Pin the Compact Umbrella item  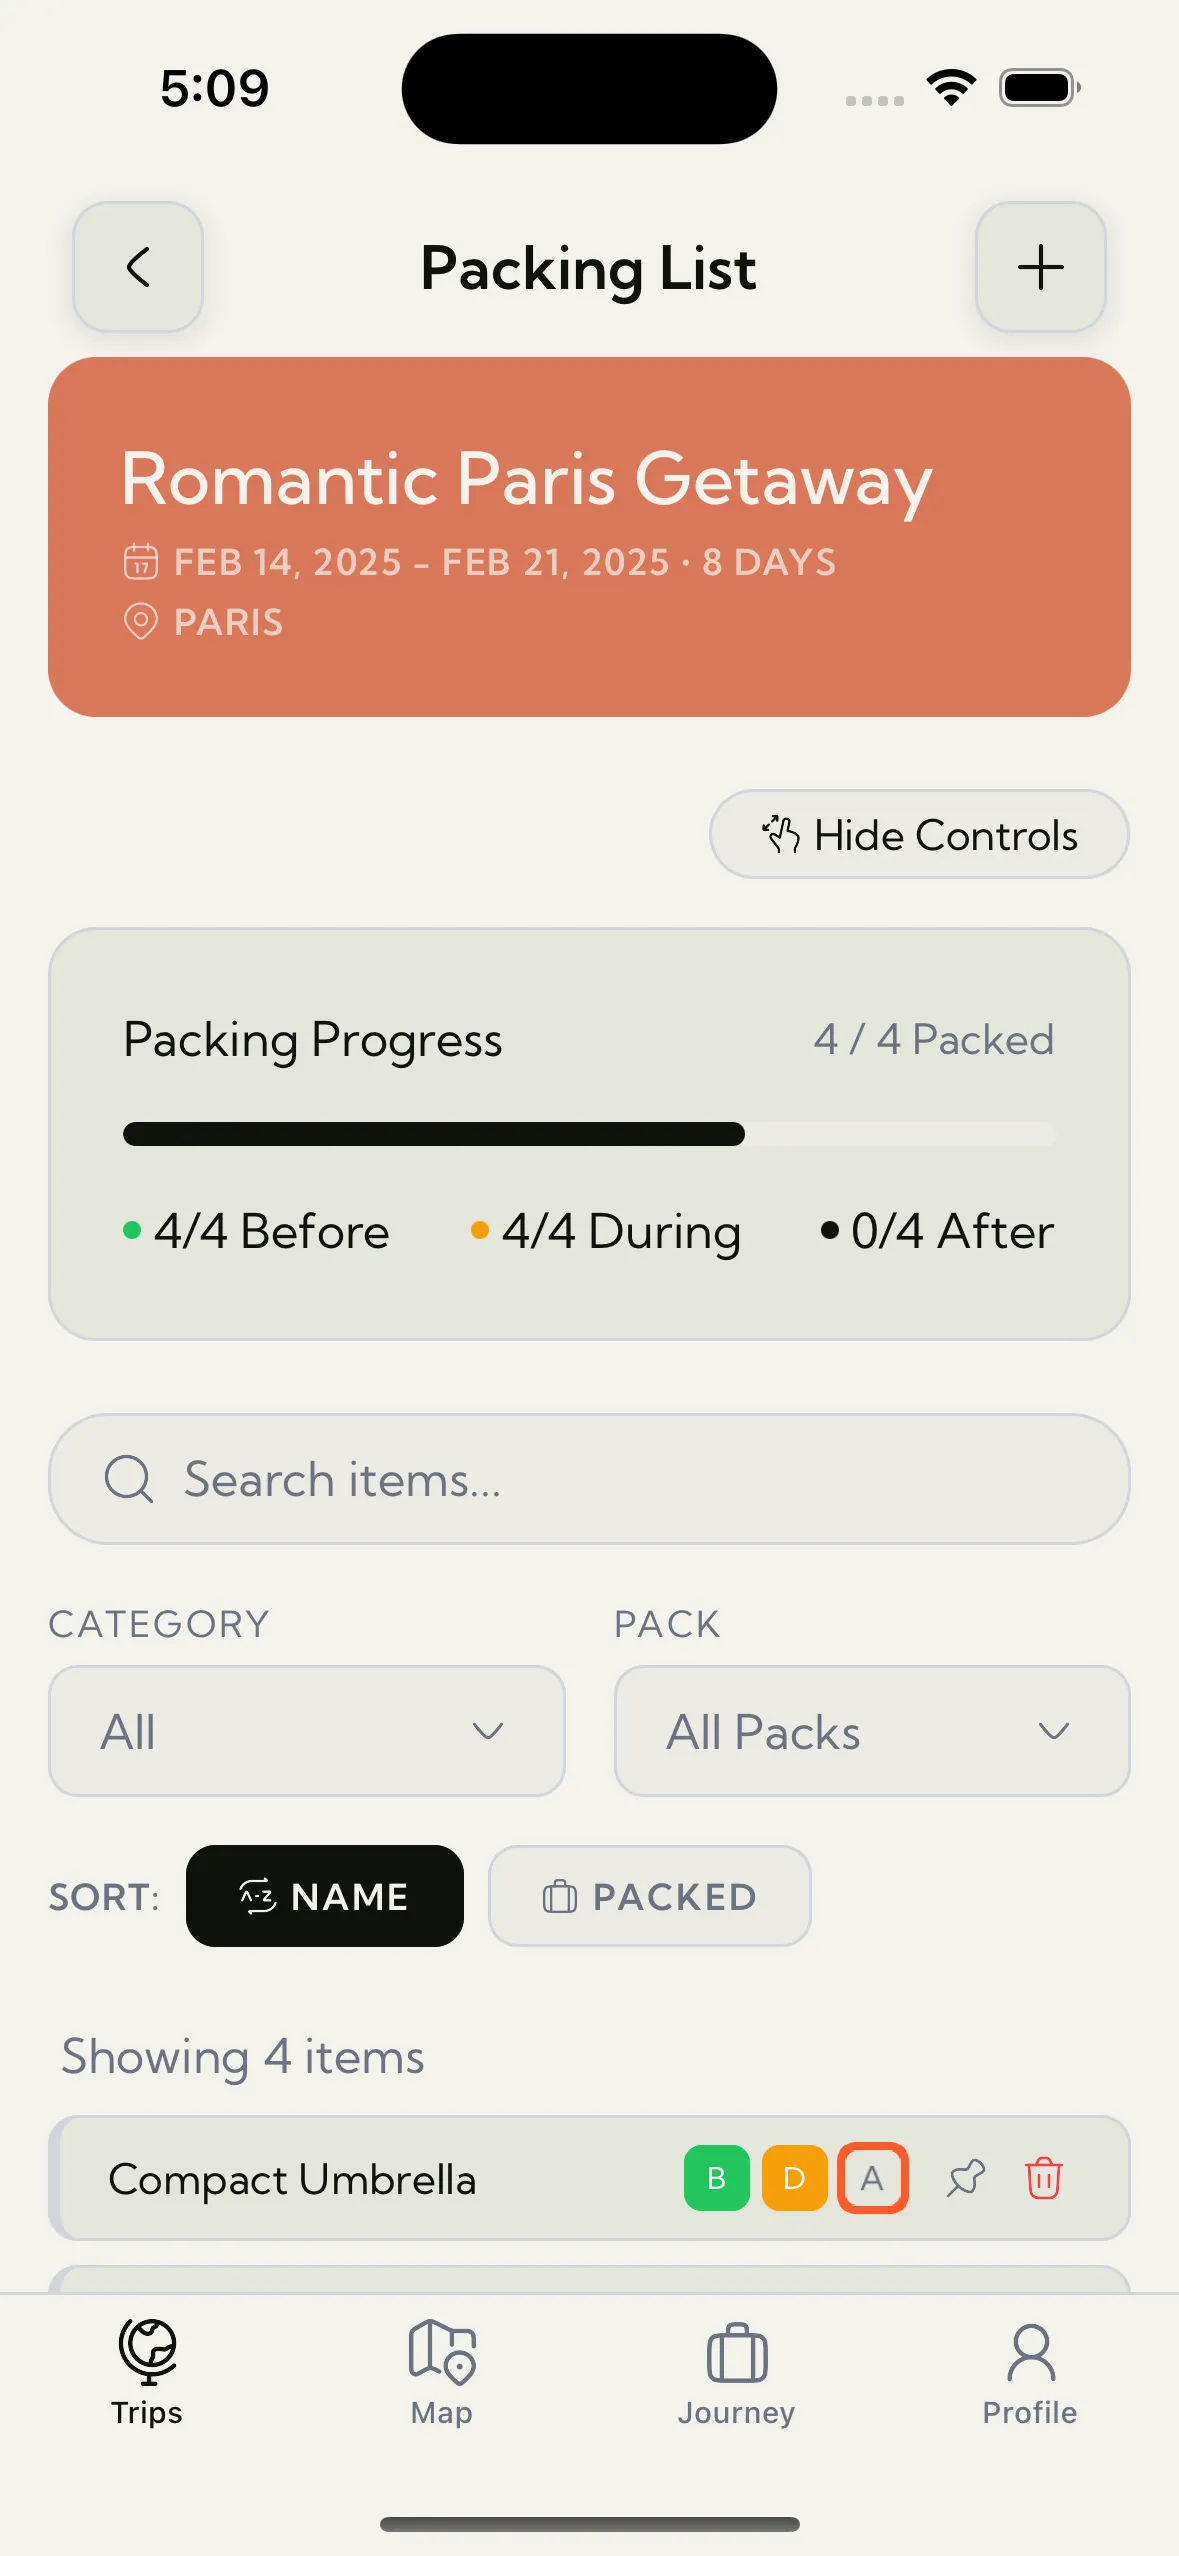click(x=966, y=2178)
